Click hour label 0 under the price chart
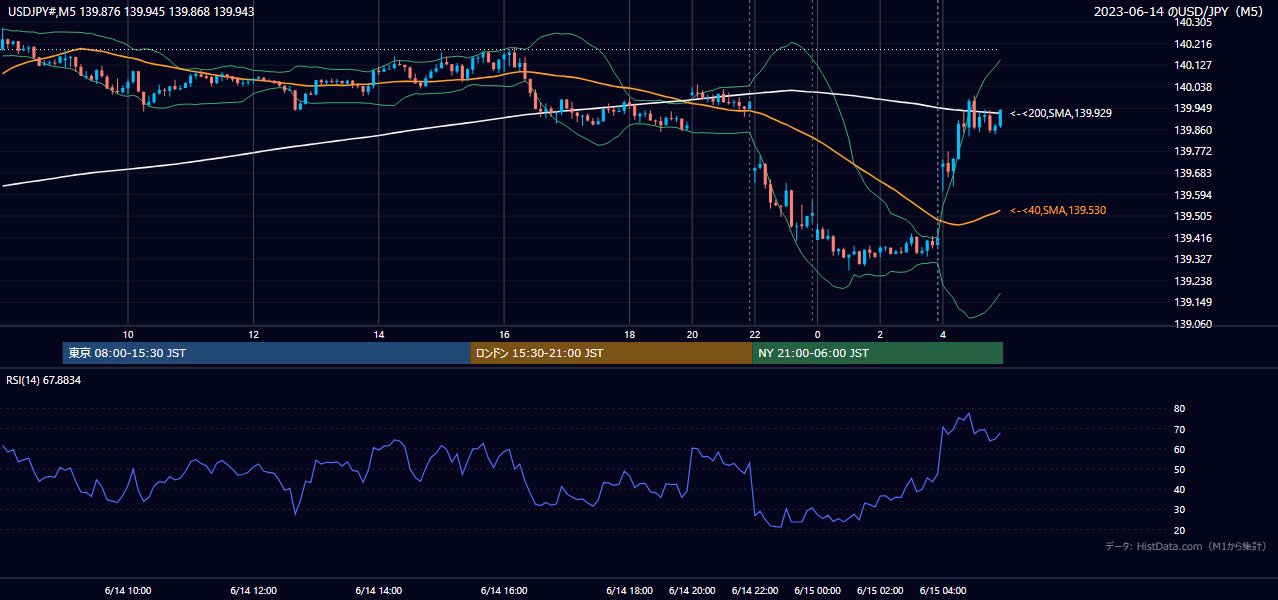 [817, 334]
